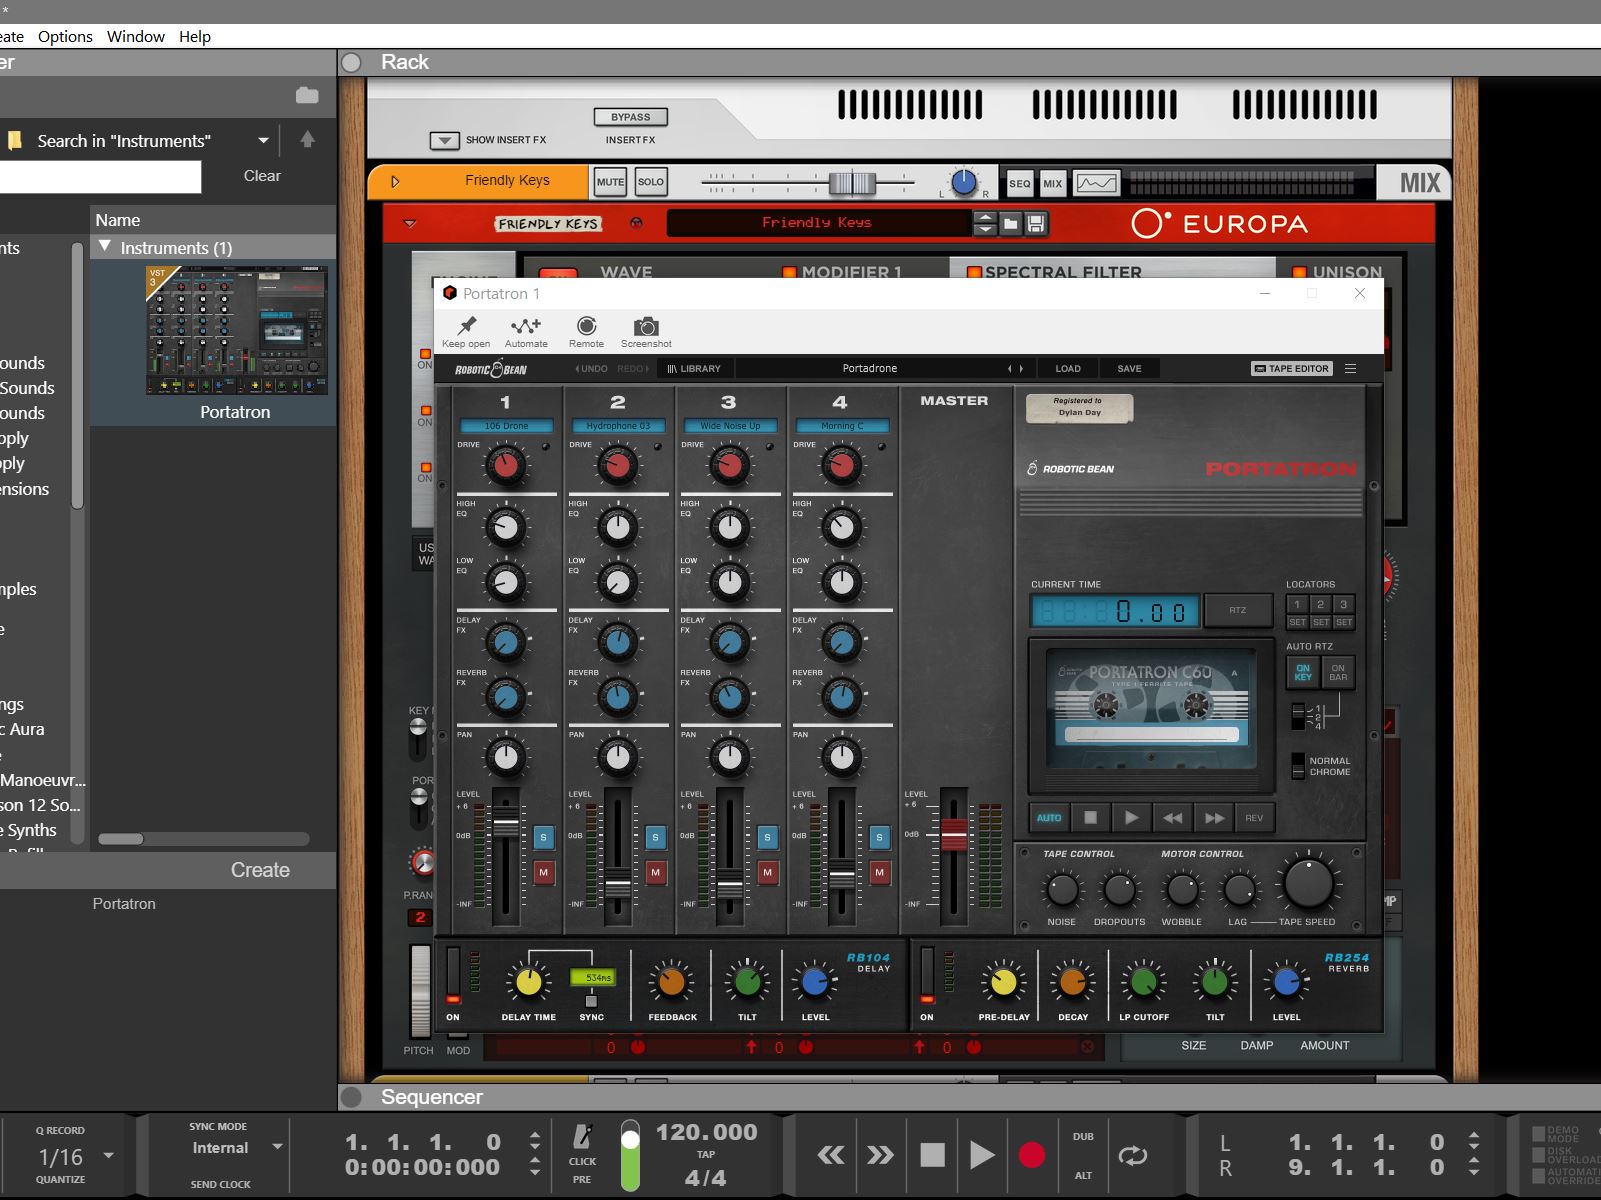Solo Portatron channel 1

(543, 837)
